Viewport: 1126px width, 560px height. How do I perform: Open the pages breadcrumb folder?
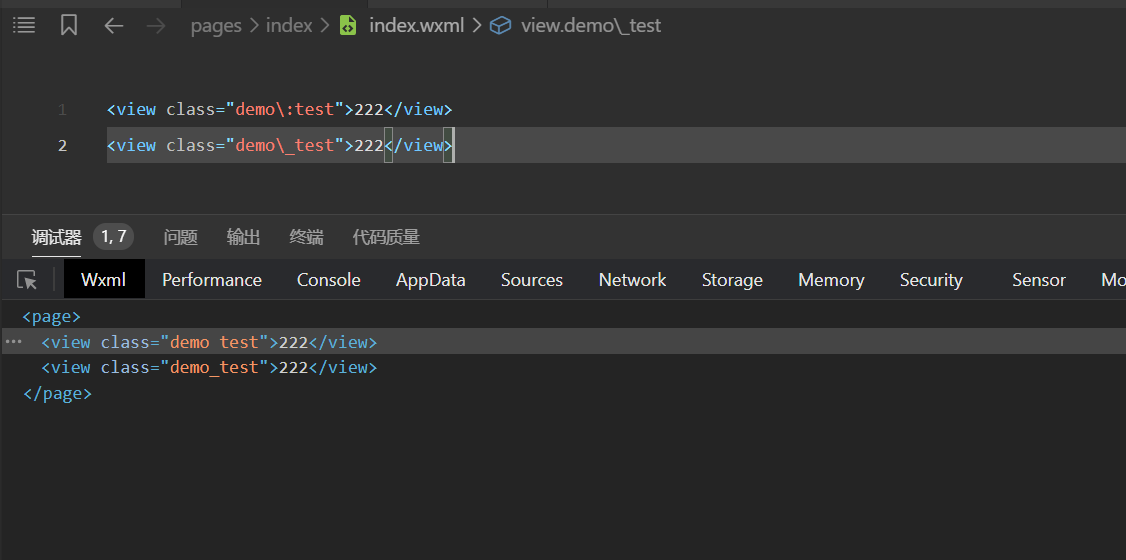pos(216,26)
